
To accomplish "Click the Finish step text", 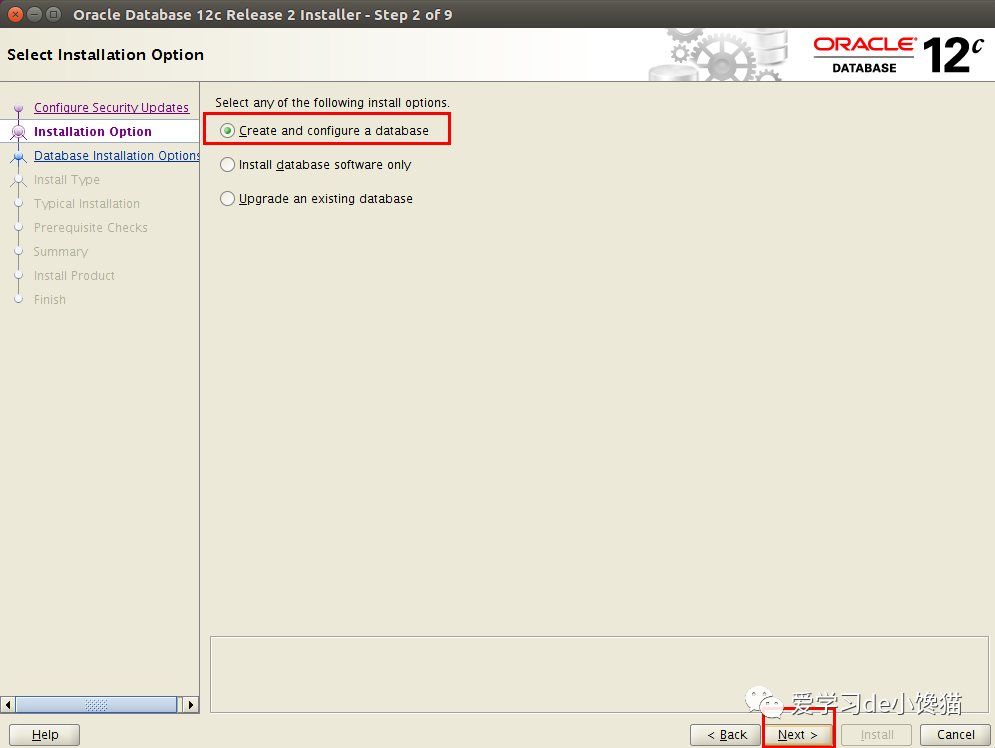I will (49, 299).
